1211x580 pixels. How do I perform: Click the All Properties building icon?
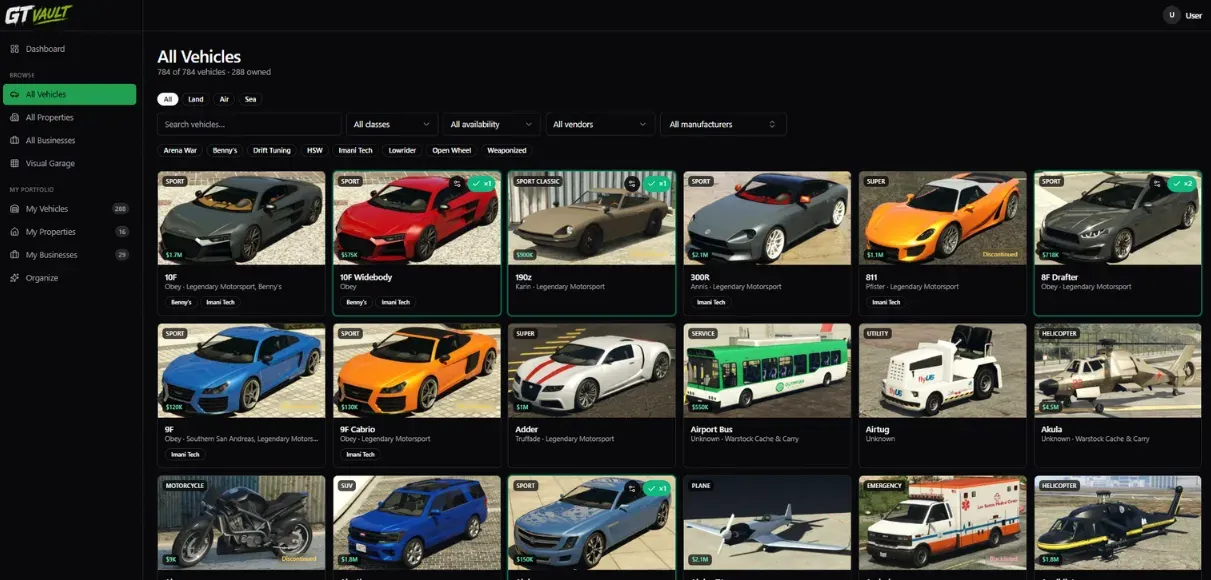(14, 117)
